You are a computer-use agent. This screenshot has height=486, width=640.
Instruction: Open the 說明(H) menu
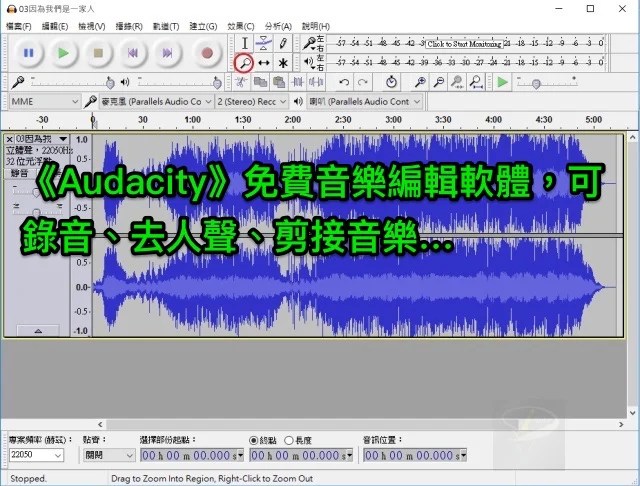[316, 27]
